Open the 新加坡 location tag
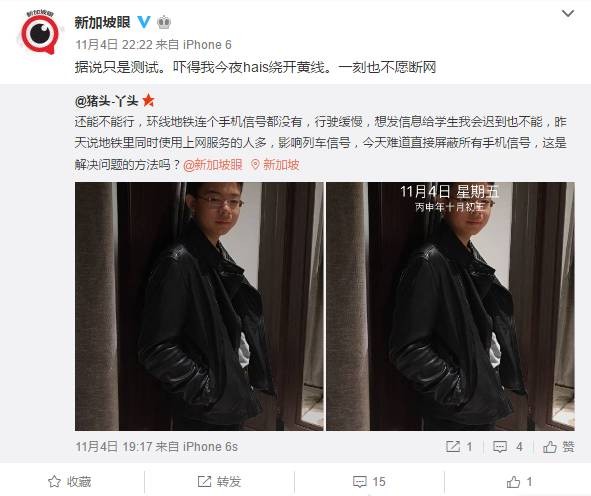Screen dimensions: 591x496 tap(275, 165)
